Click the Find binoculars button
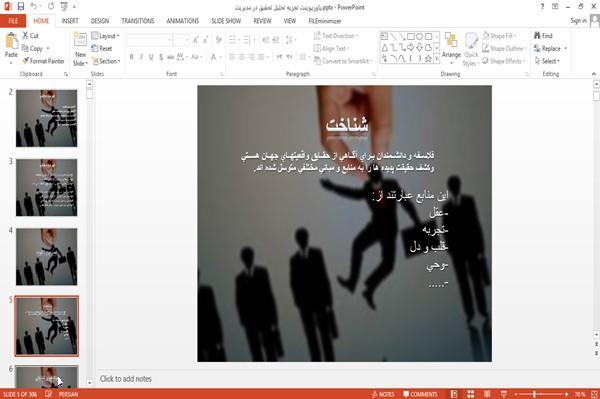Image resolution: width=600 pixels, height=399 pixels. (x=543, y=36)
